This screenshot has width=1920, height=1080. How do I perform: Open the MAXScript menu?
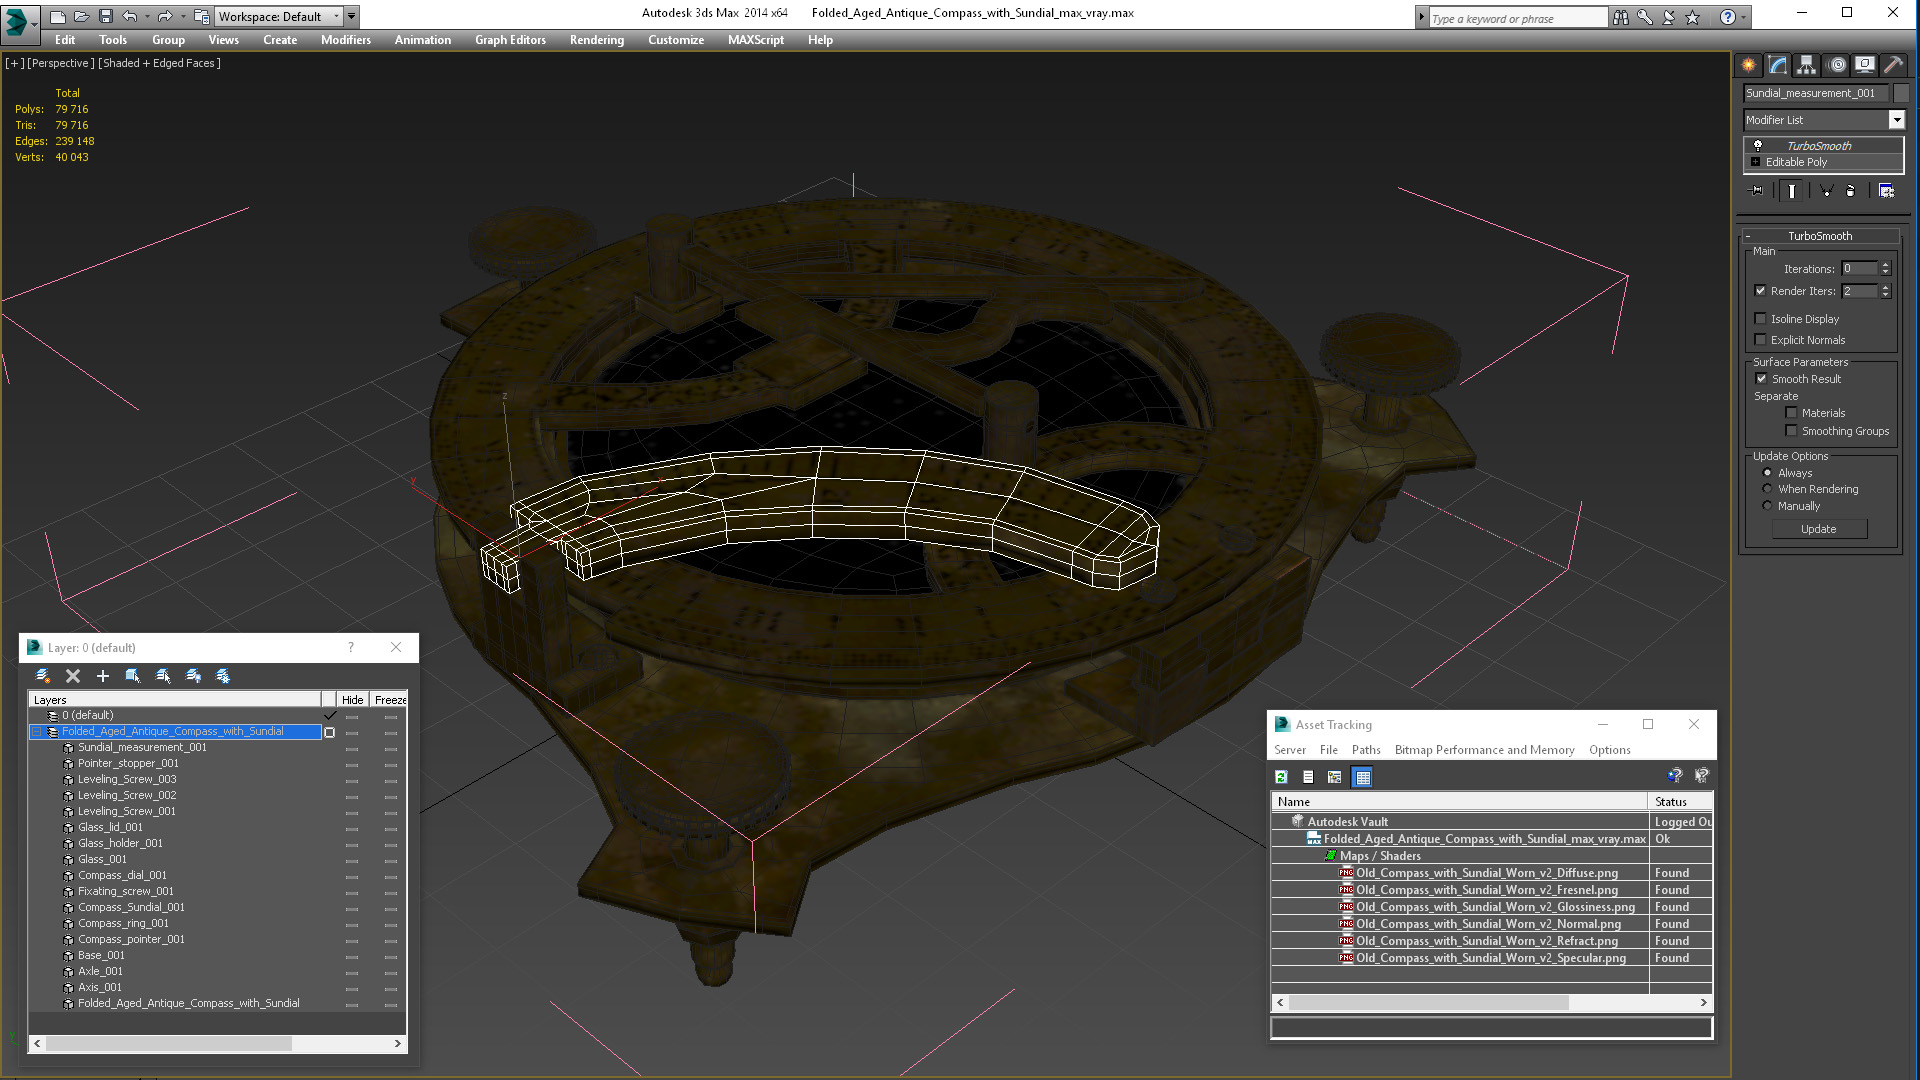pos(756,40)
